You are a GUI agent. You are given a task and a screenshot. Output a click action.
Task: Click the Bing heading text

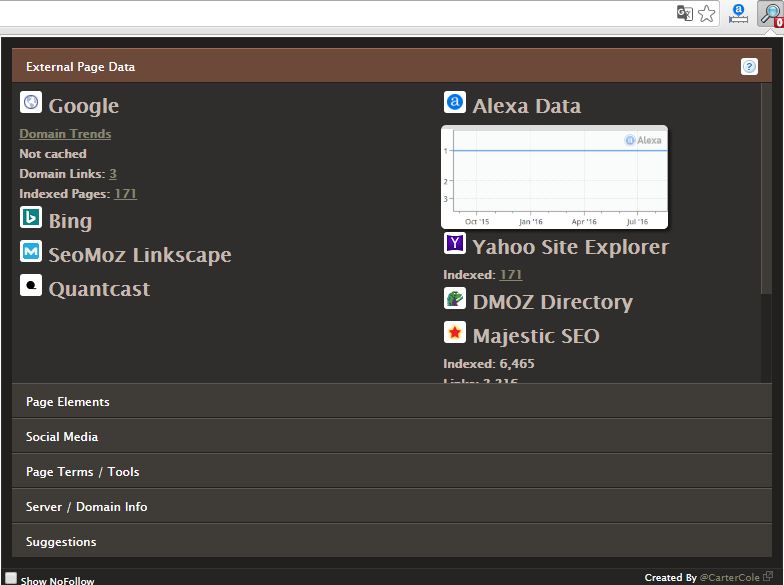pyautogui.click(x=70, y=221)
